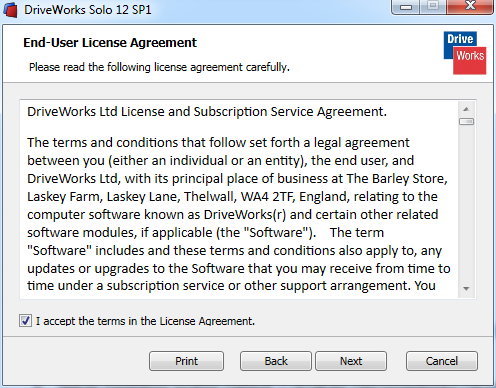Click the 'Please read the following license' subtitle
Screen dimensions: 496x388
click(x=159, y=67)
